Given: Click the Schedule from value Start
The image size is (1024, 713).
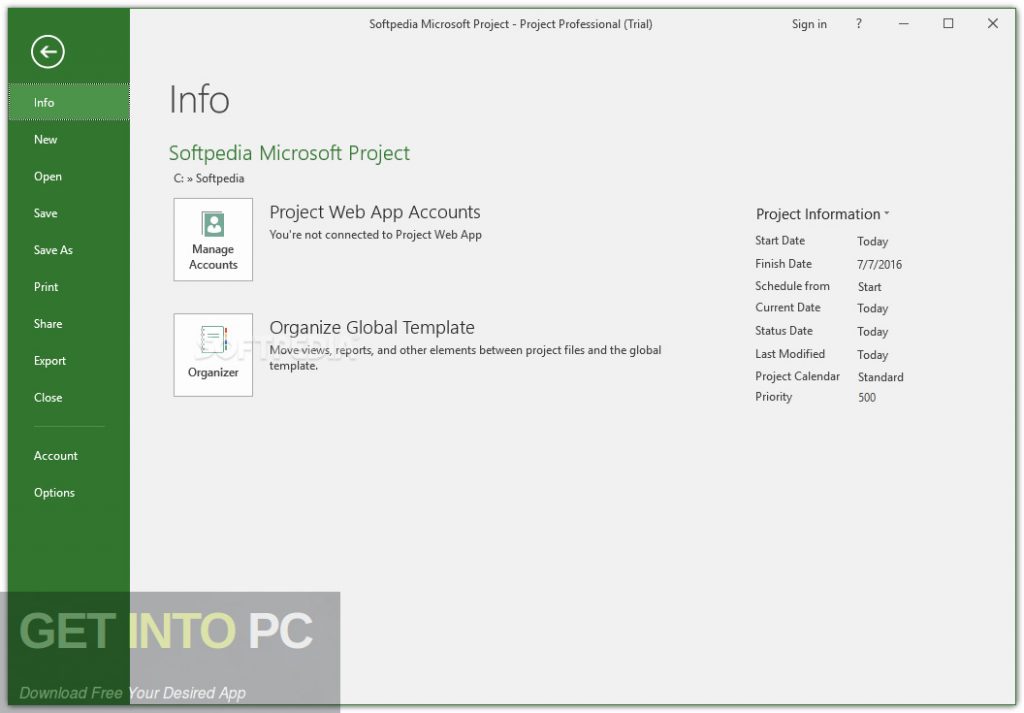Looking at the screenshot, I should (x=869, y=287).
